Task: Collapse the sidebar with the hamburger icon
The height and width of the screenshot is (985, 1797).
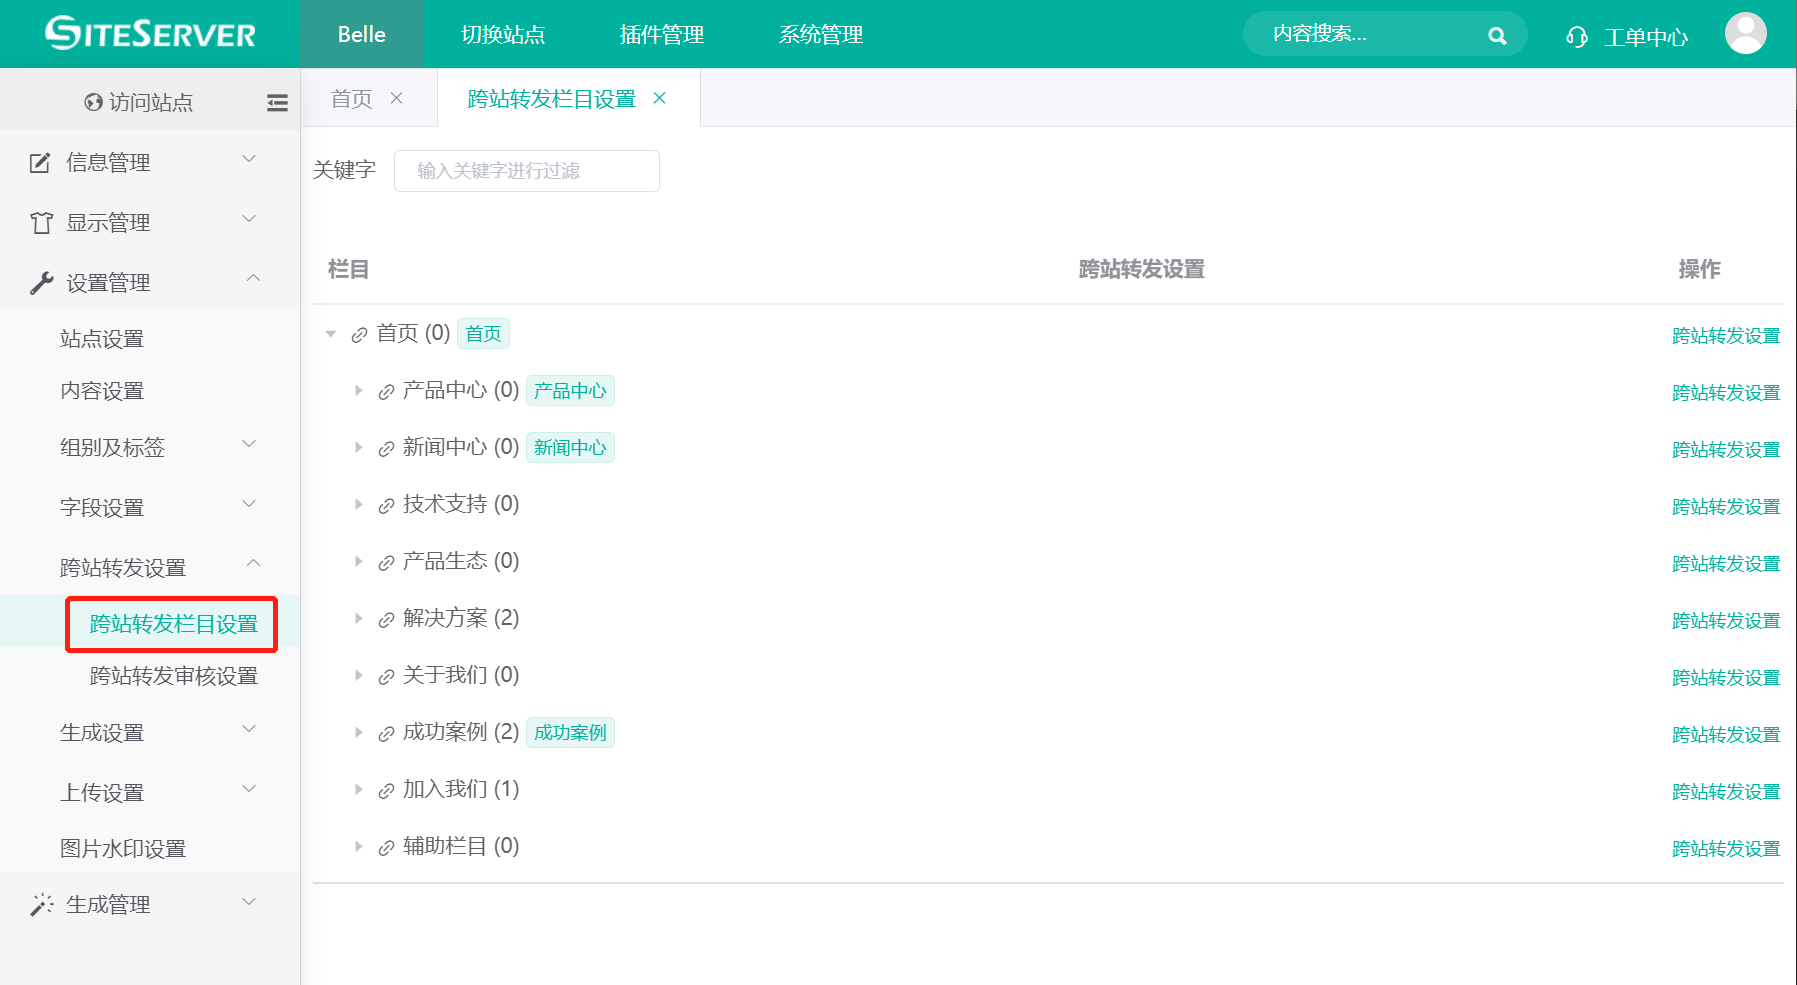Action: [277, 101]
